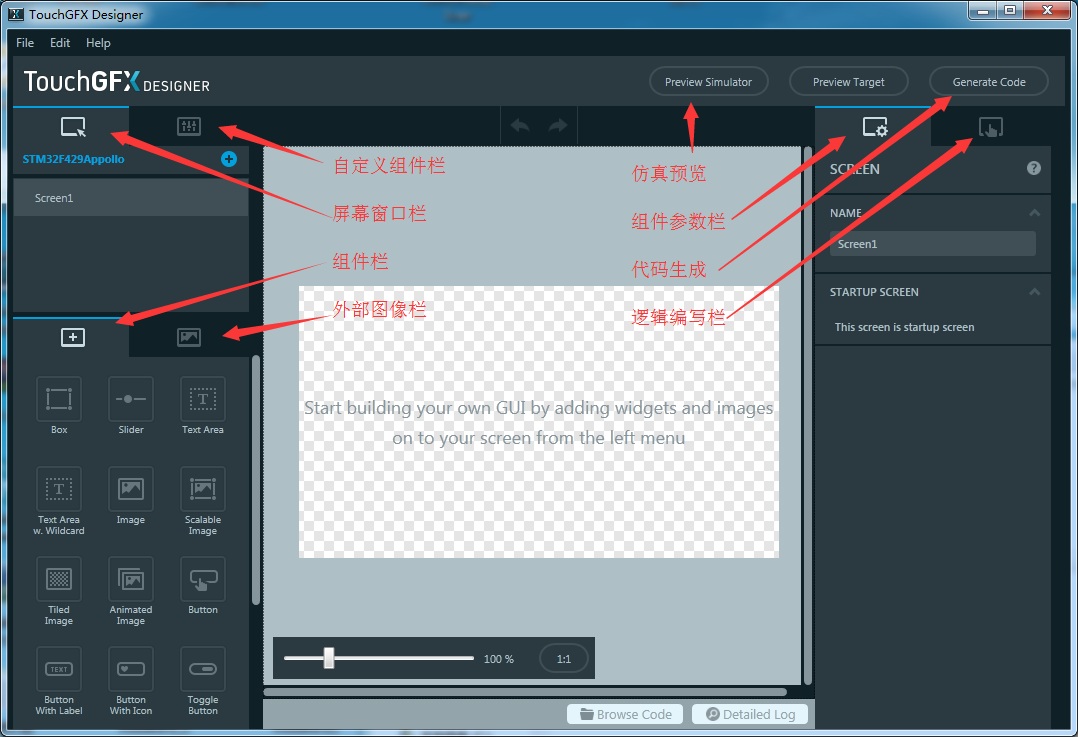This screenshot has width=1078, height=737.
Task: Click the STM32F429Apollo project name
Action: pyautogui.click(x=73, y=159)
